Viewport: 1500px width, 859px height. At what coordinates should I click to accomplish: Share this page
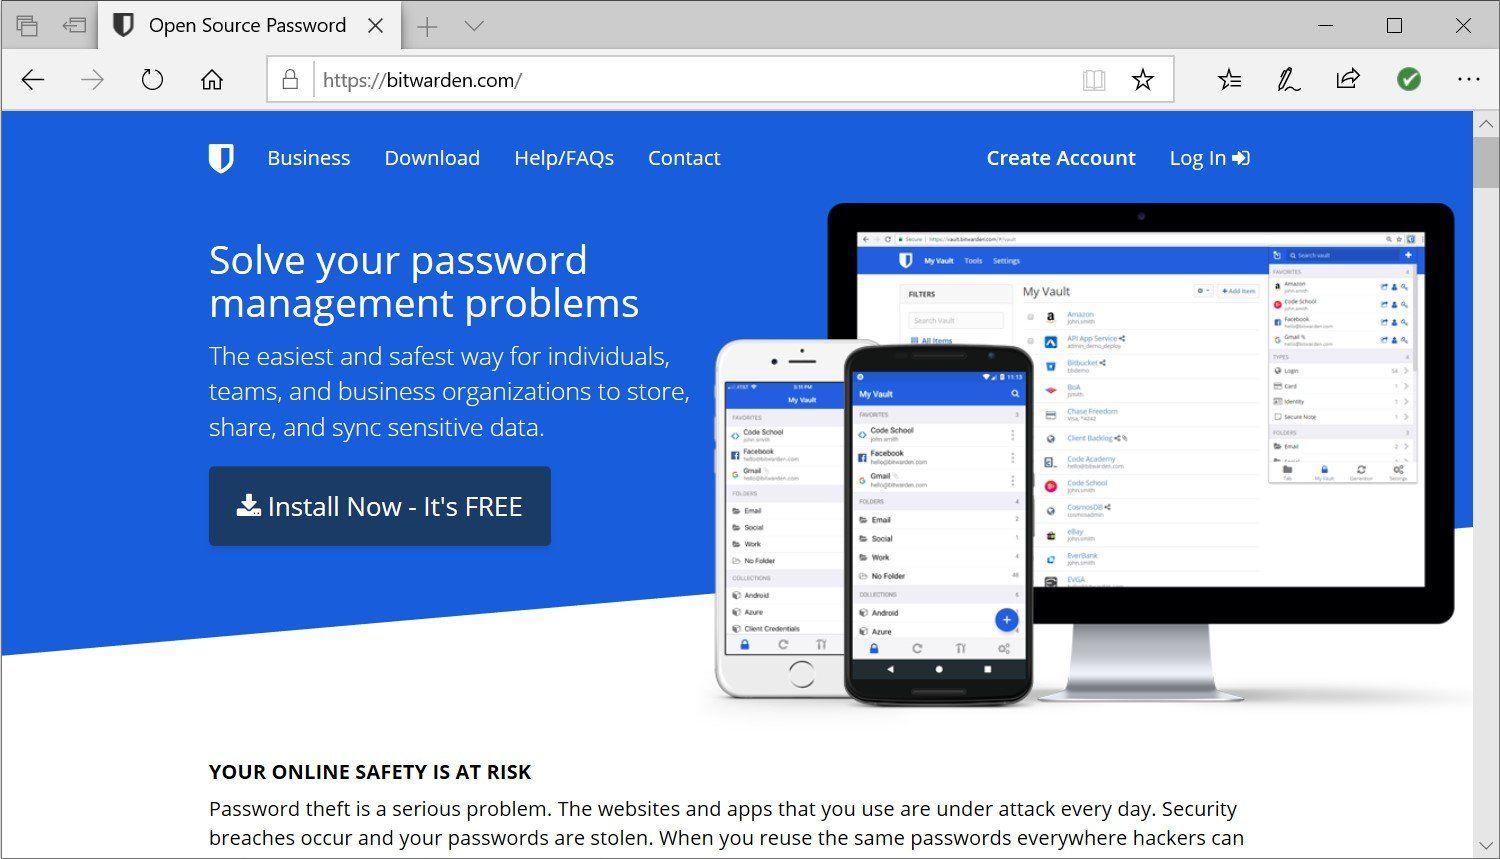pos(1348,80)
